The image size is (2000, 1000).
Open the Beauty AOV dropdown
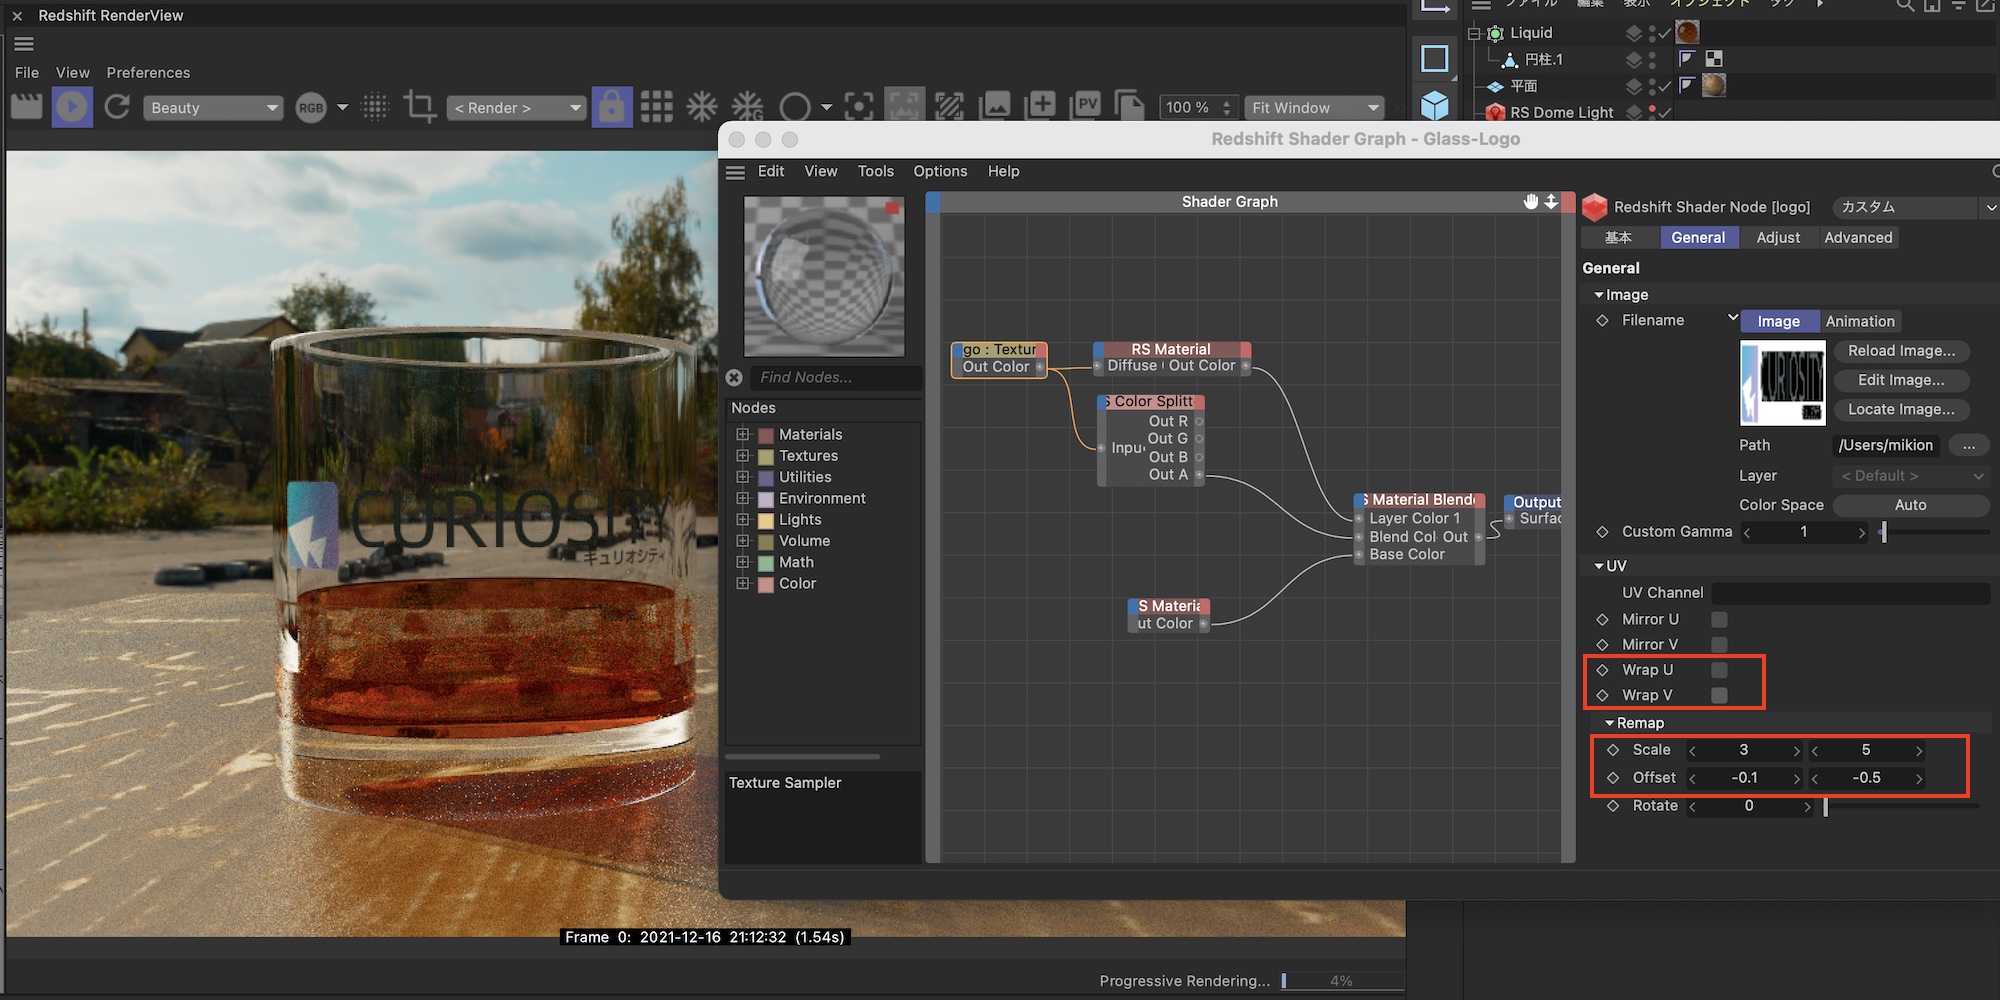pyautogui.click(x=213, y=108)
